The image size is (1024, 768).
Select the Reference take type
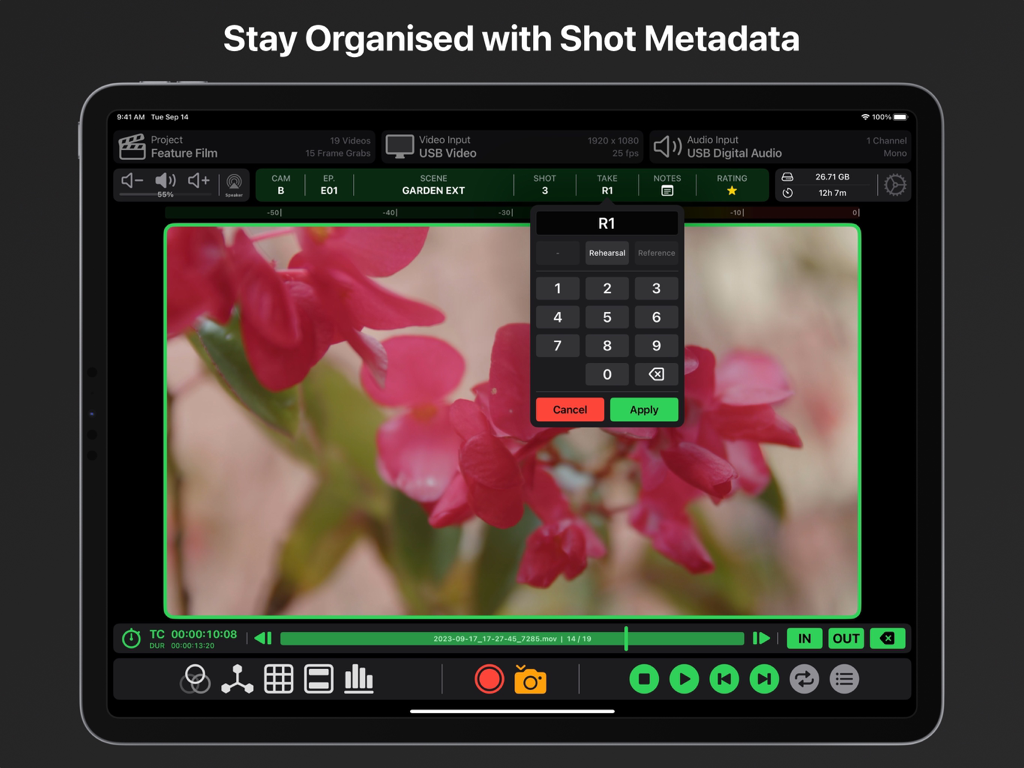tap(656, 253)
